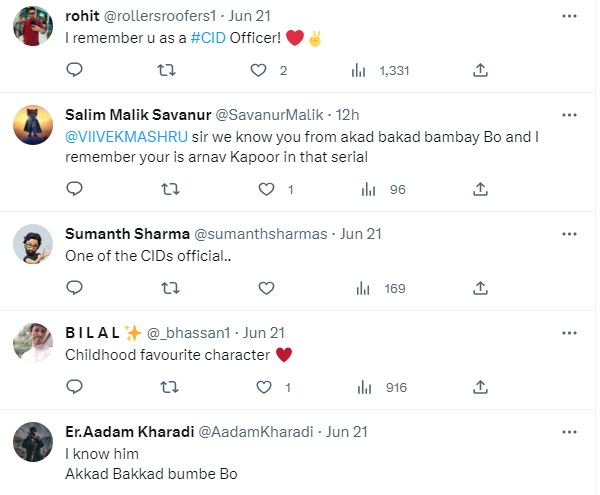Screen dimensions: 600x495
Task: Share Salim Malik Savanur's tweet
Action: pyautogui.click(x=480, y=189)
